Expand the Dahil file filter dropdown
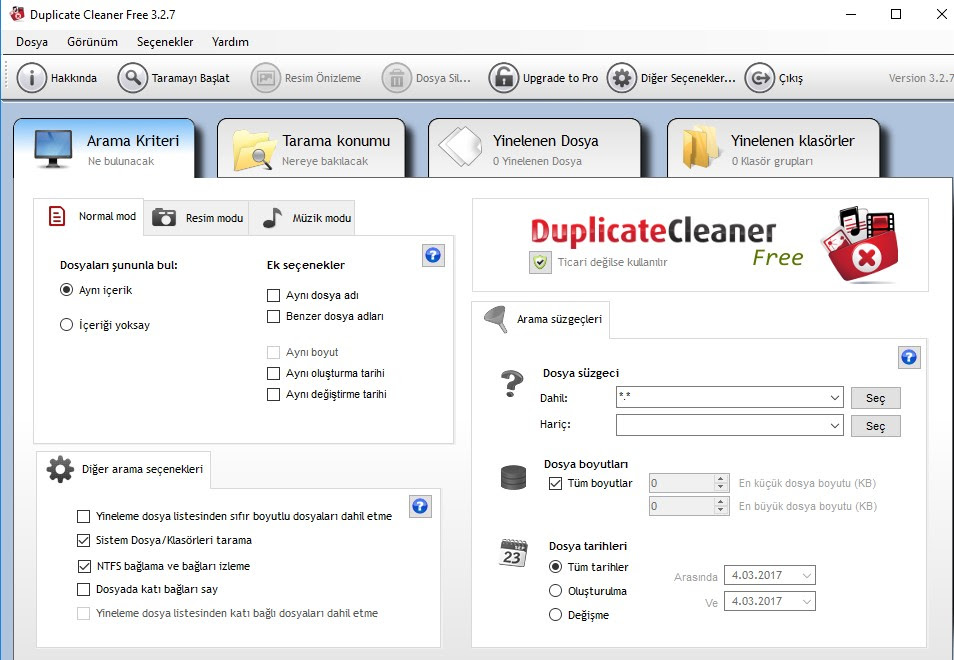 tap(835, 398)
